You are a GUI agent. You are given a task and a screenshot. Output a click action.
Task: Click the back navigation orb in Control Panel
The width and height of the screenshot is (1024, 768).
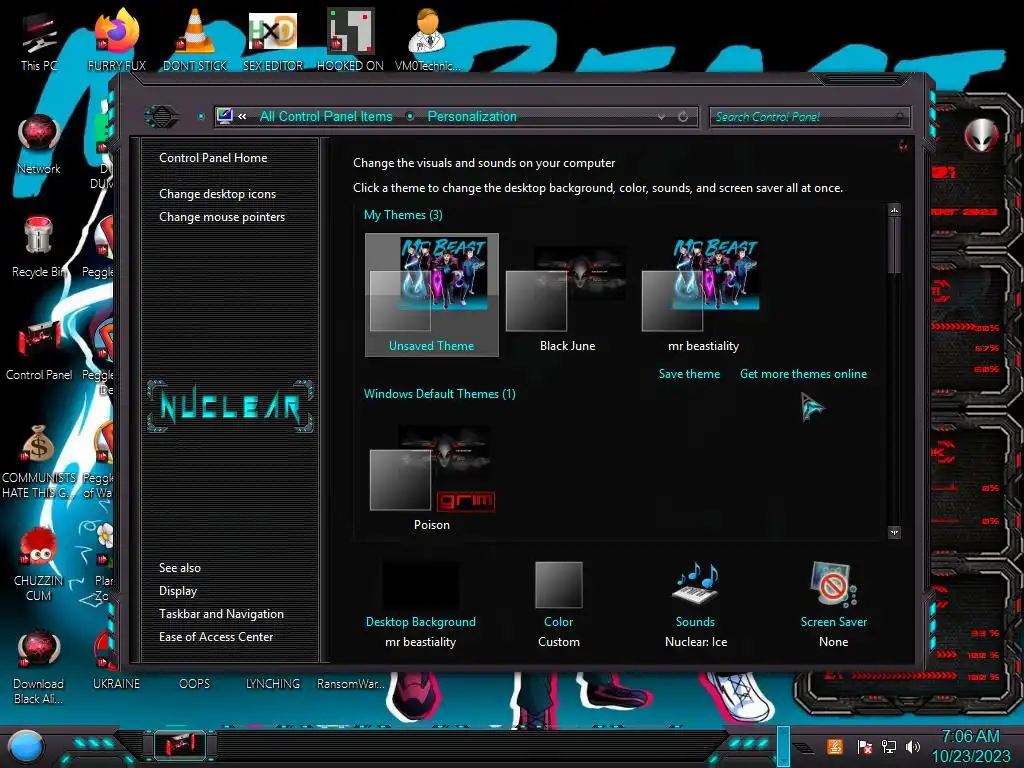[161, 117]
